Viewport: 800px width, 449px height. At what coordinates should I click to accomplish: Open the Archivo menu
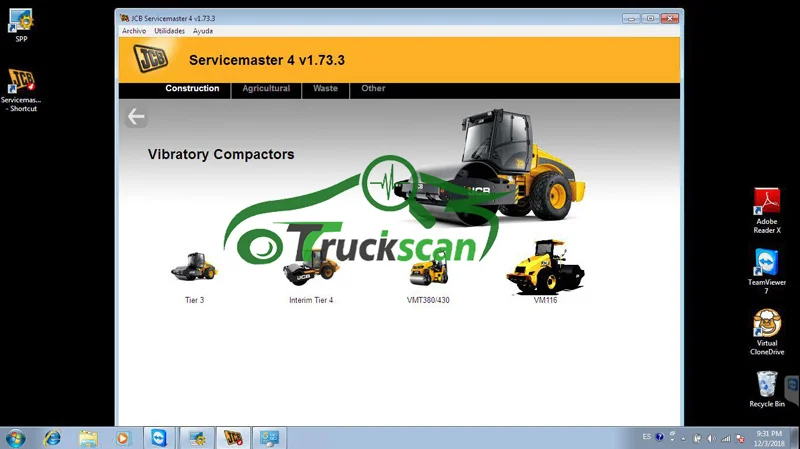(x=134, y=31)
